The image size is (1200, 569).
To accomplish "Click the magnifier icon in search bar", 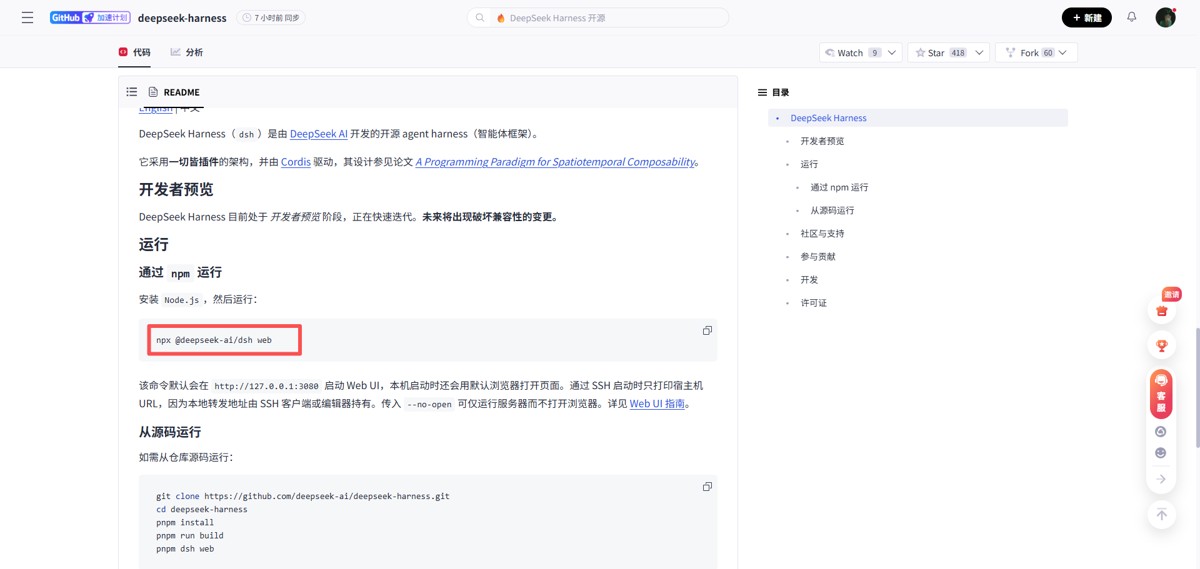I will click(x=480, y=18).
